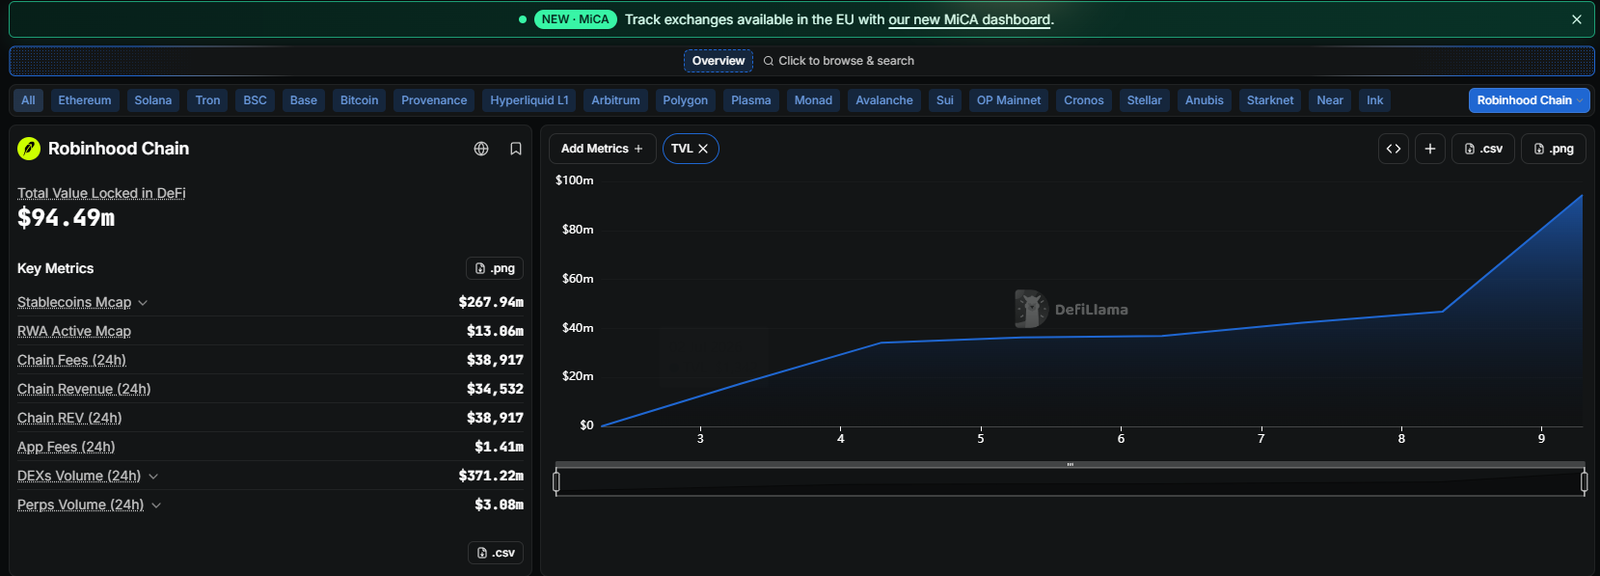Select the All chains tab
The height and width of the screenshot is (576, 1600).
28,100
